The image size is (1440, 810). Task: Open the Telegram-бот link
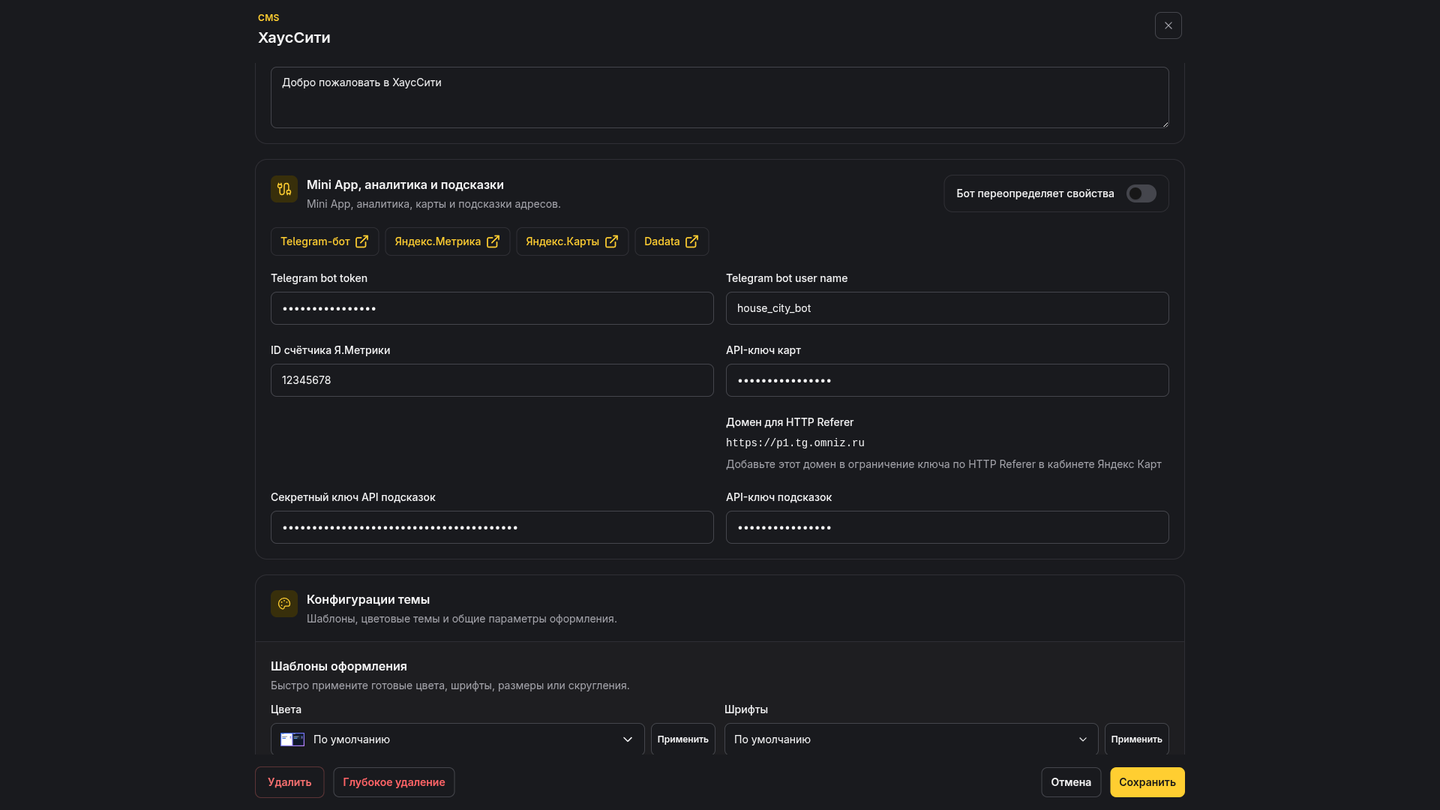coord(325,241)
